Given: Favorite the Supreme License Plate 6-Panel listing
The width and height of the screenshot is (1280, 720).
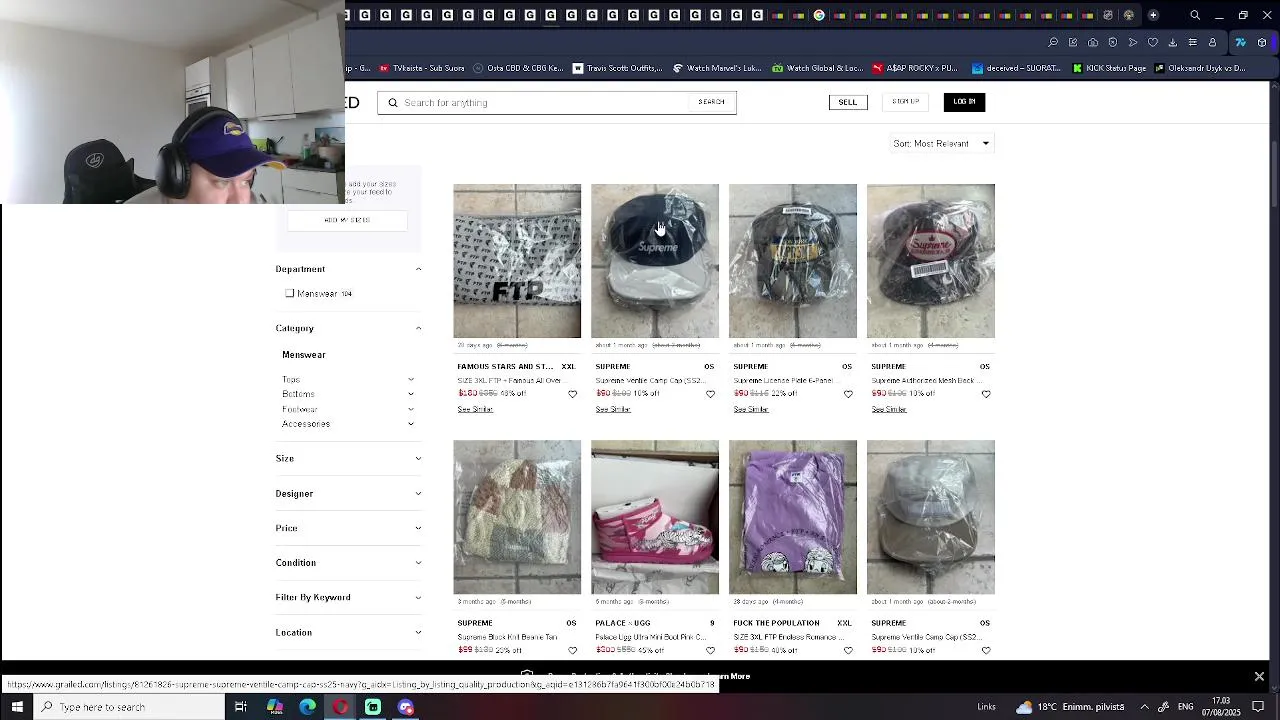Looking at the screenshot, I should coord(849,394).
